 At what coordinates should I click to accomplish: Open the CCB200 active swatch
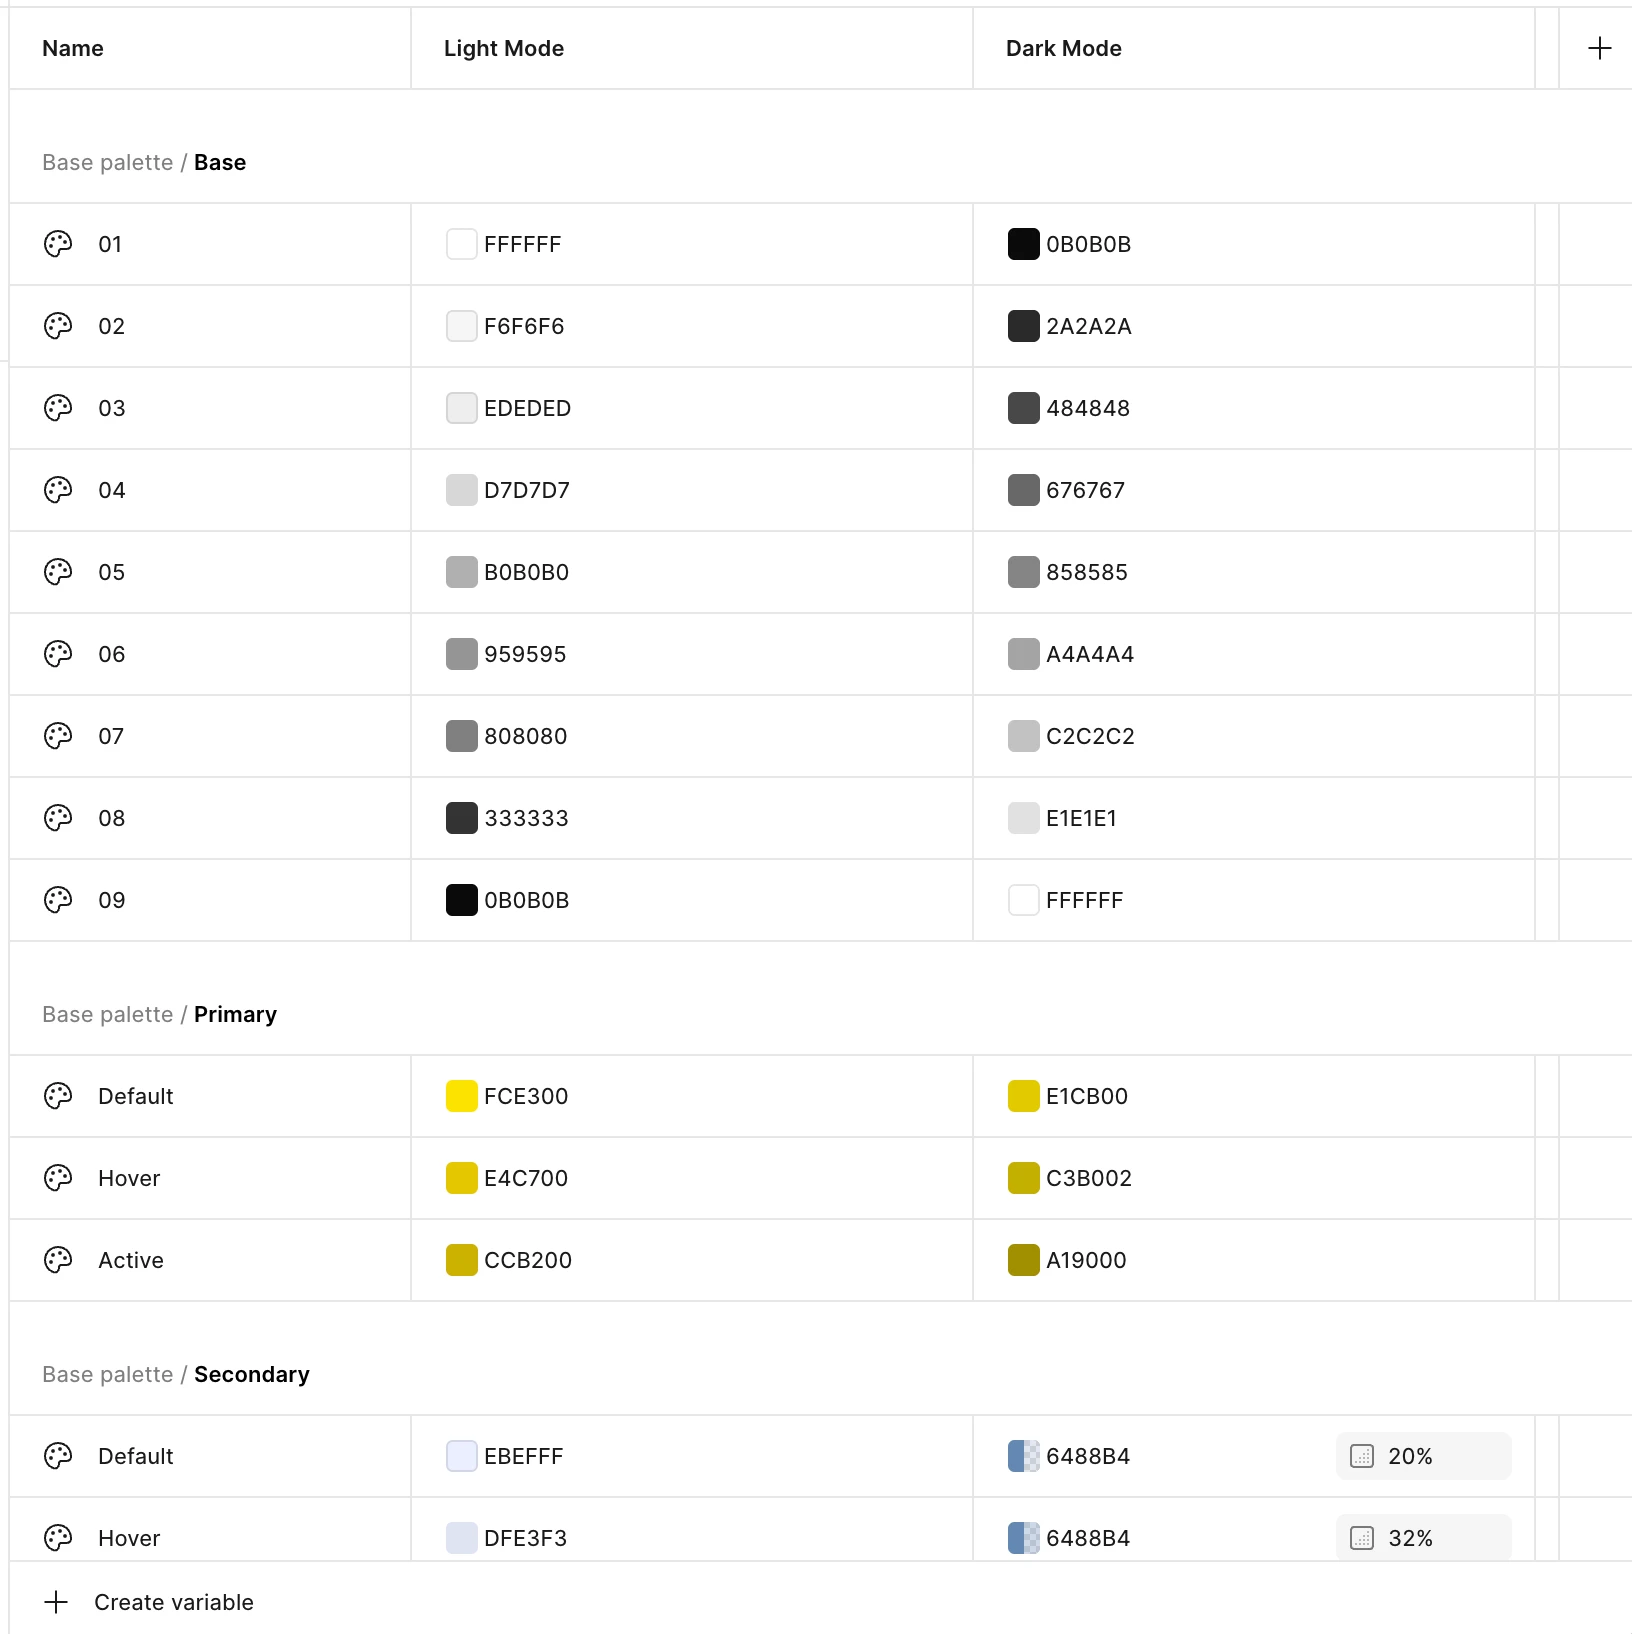coord(461,1260)
